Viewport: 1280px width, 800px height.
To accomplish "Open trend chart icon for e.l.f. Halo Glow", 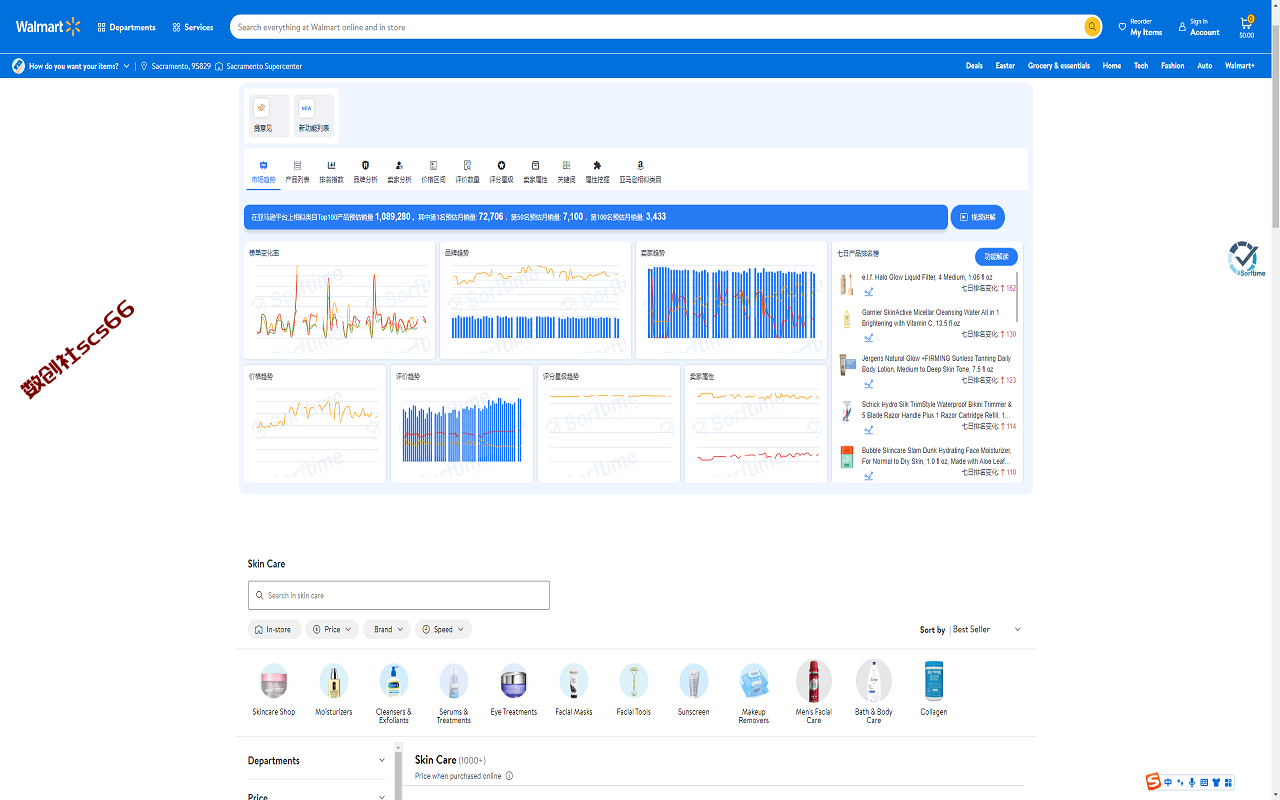I will click(x=869, y=292).
